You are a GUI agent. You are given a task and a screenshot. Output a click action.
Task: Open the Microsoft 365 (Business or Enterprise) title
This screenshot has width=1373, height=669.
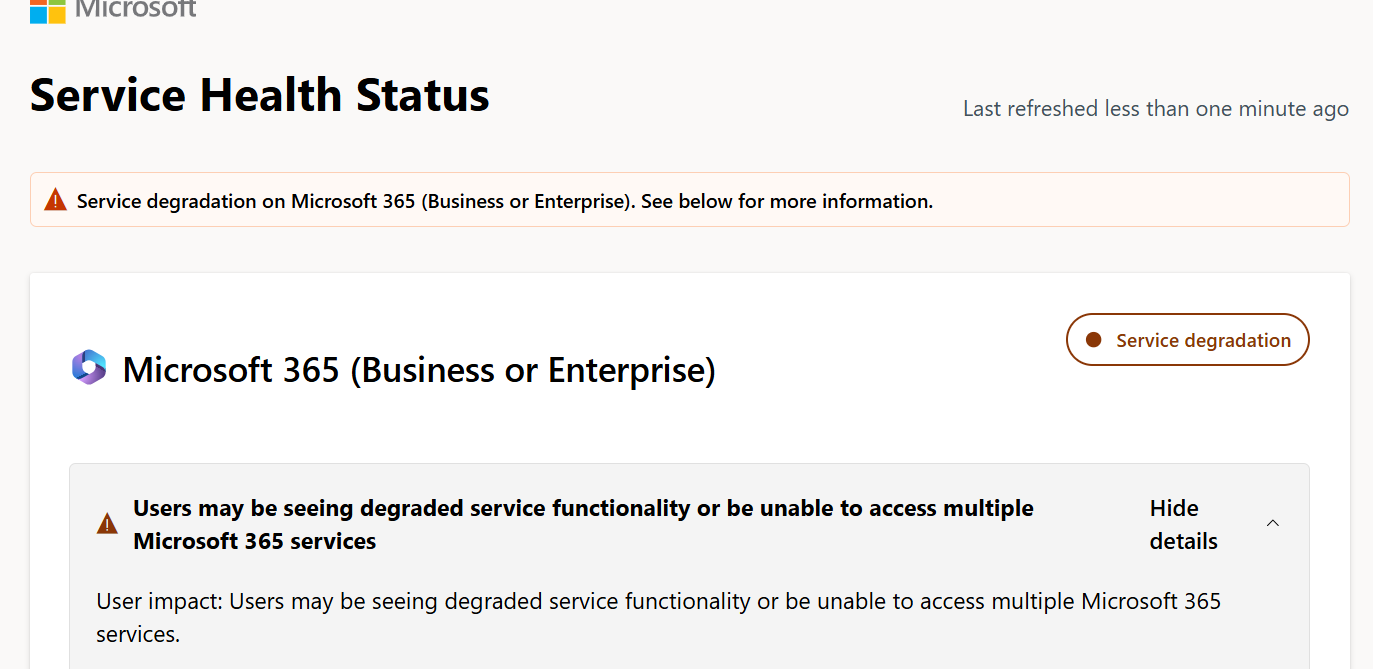click(419, 370)
